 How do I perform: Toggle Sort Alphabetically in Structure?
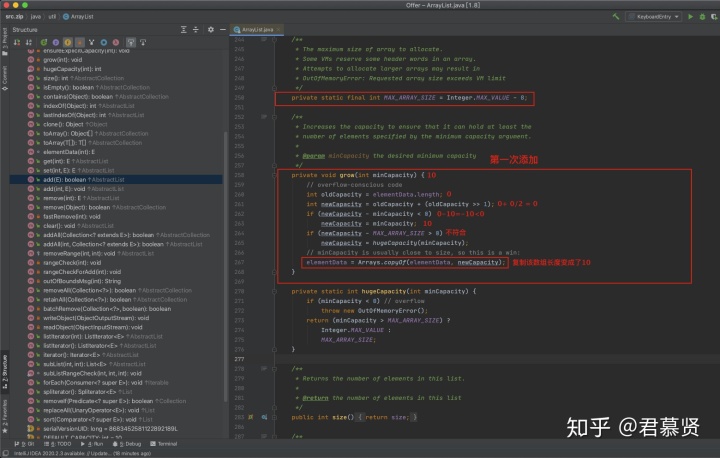[x=28, y=42]
